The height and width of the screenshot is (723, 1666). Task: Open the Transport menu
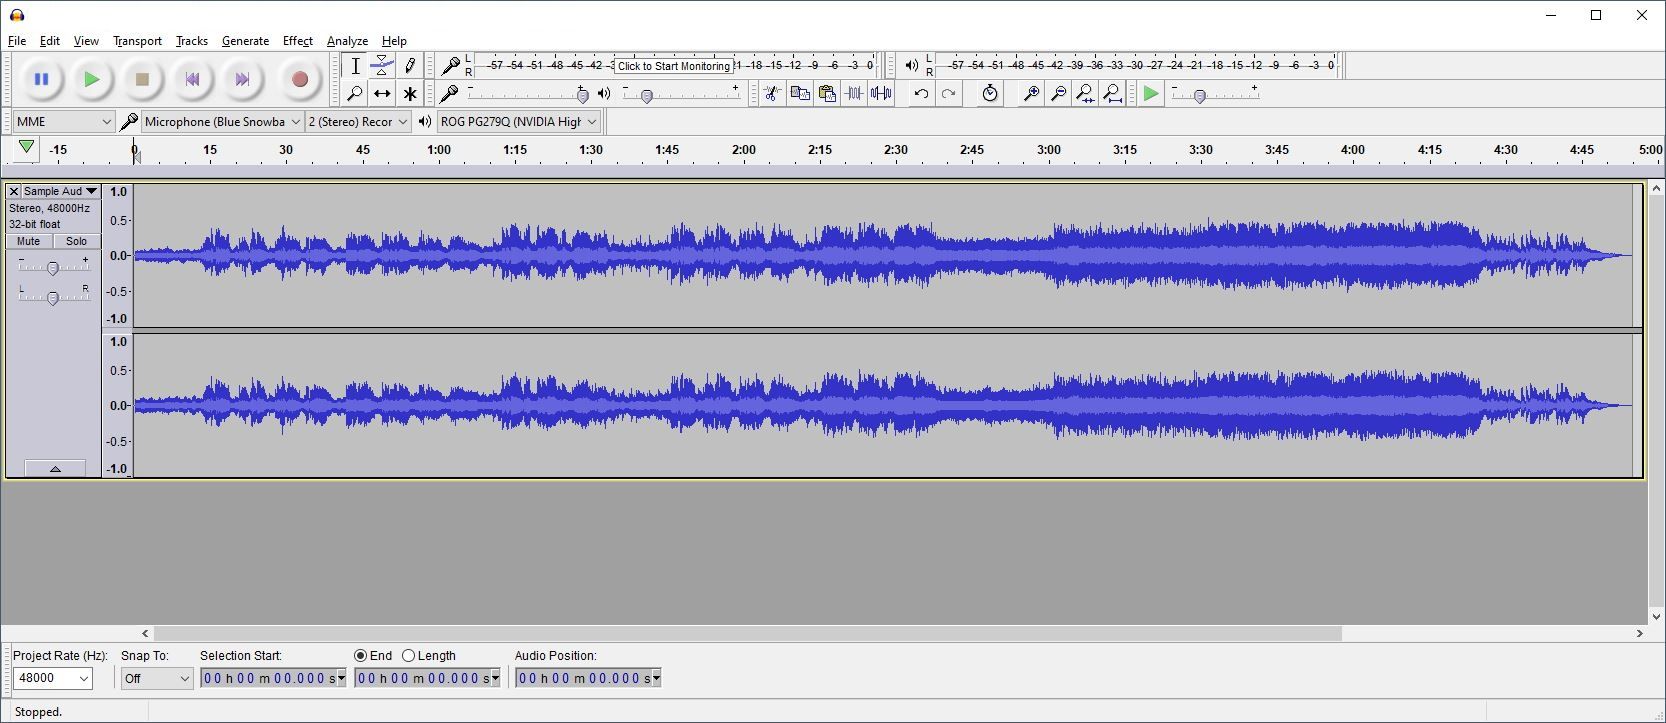137,41
